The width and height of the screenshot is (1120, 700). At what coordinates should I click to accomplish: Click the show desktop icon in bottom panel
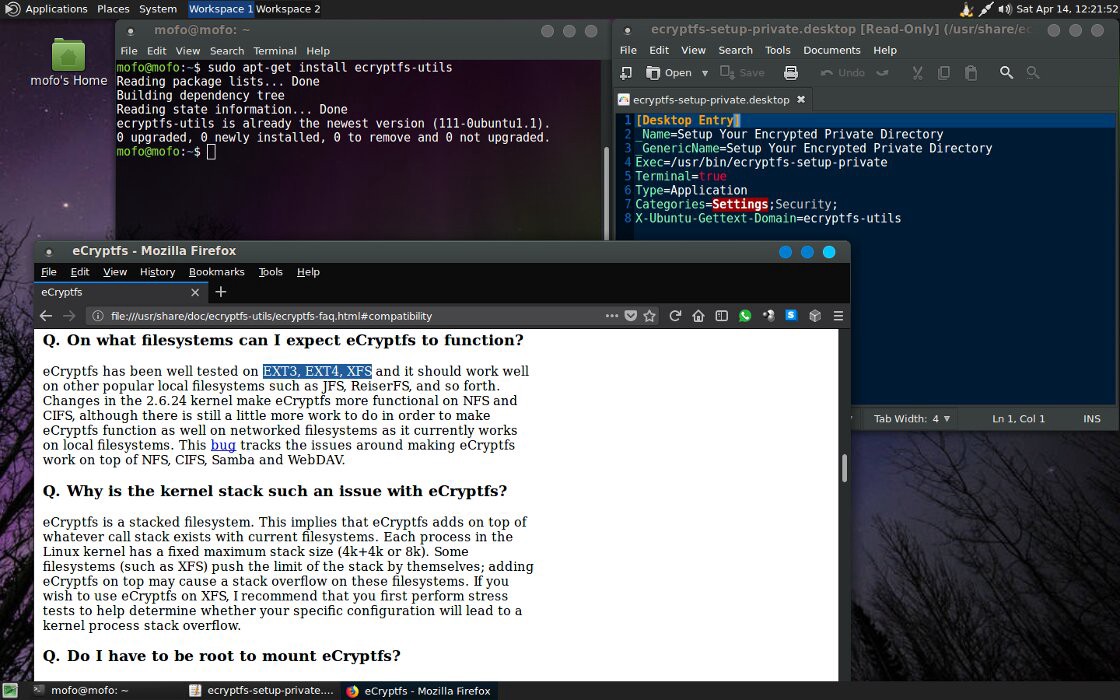coord(10,691)
